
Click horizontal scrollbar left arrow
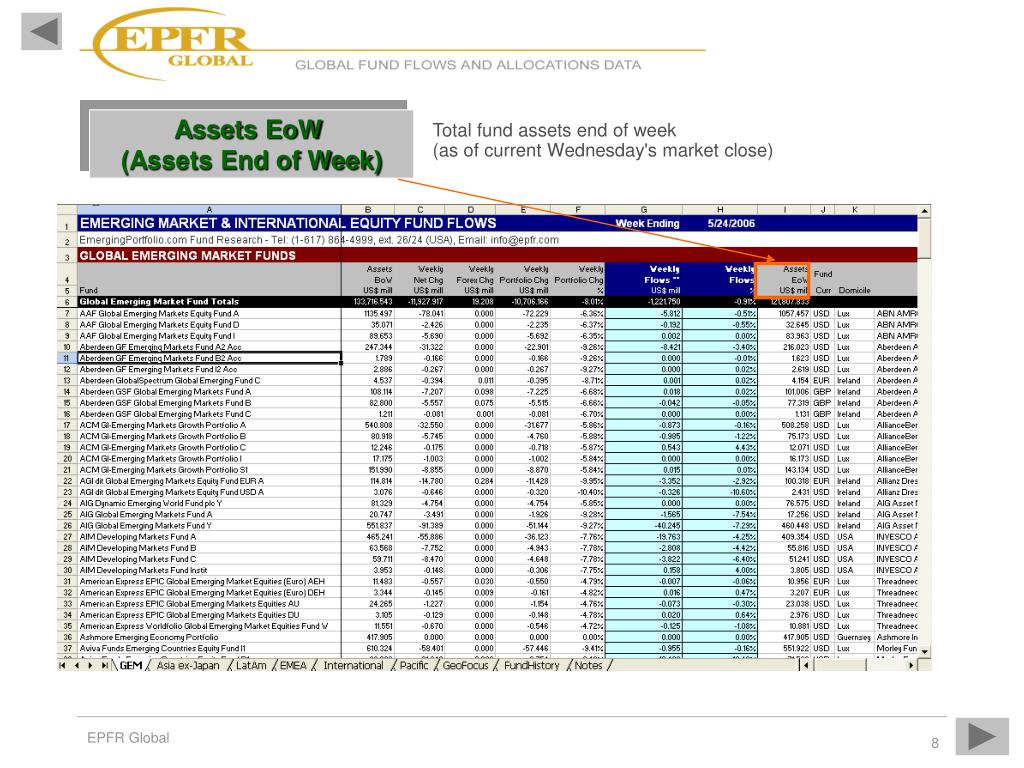[806, 665]
